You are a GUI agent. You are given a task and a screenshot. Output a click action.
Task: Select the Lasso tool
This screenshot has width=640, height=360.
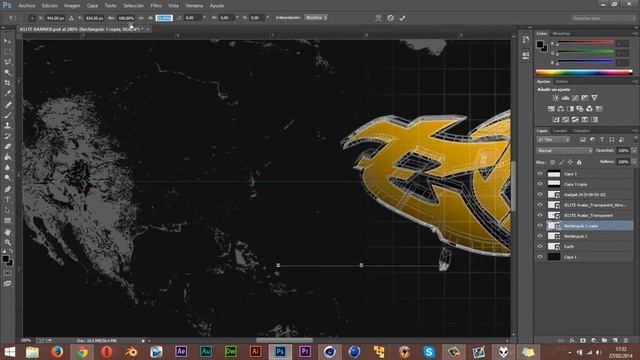[x=7, y=62]
